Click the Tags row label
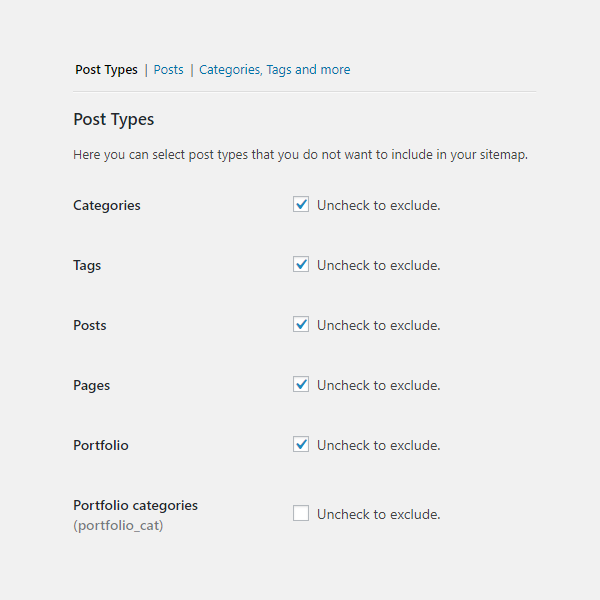Image resolution: width=600 pixels, height=600 pixels. tap(87, 265)
